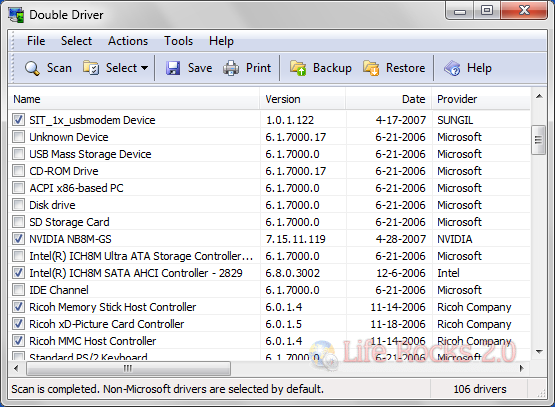Check the Disk drive checkbox
555x407 pixels.
[18, 205]
